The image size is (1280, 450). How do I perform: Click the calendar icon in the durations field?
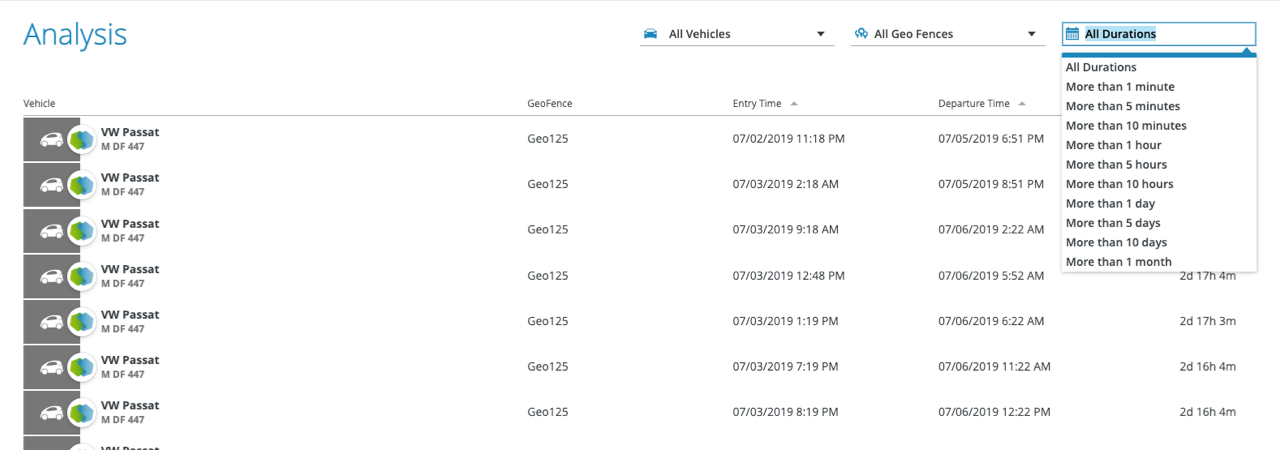[x=1072, y=34]
